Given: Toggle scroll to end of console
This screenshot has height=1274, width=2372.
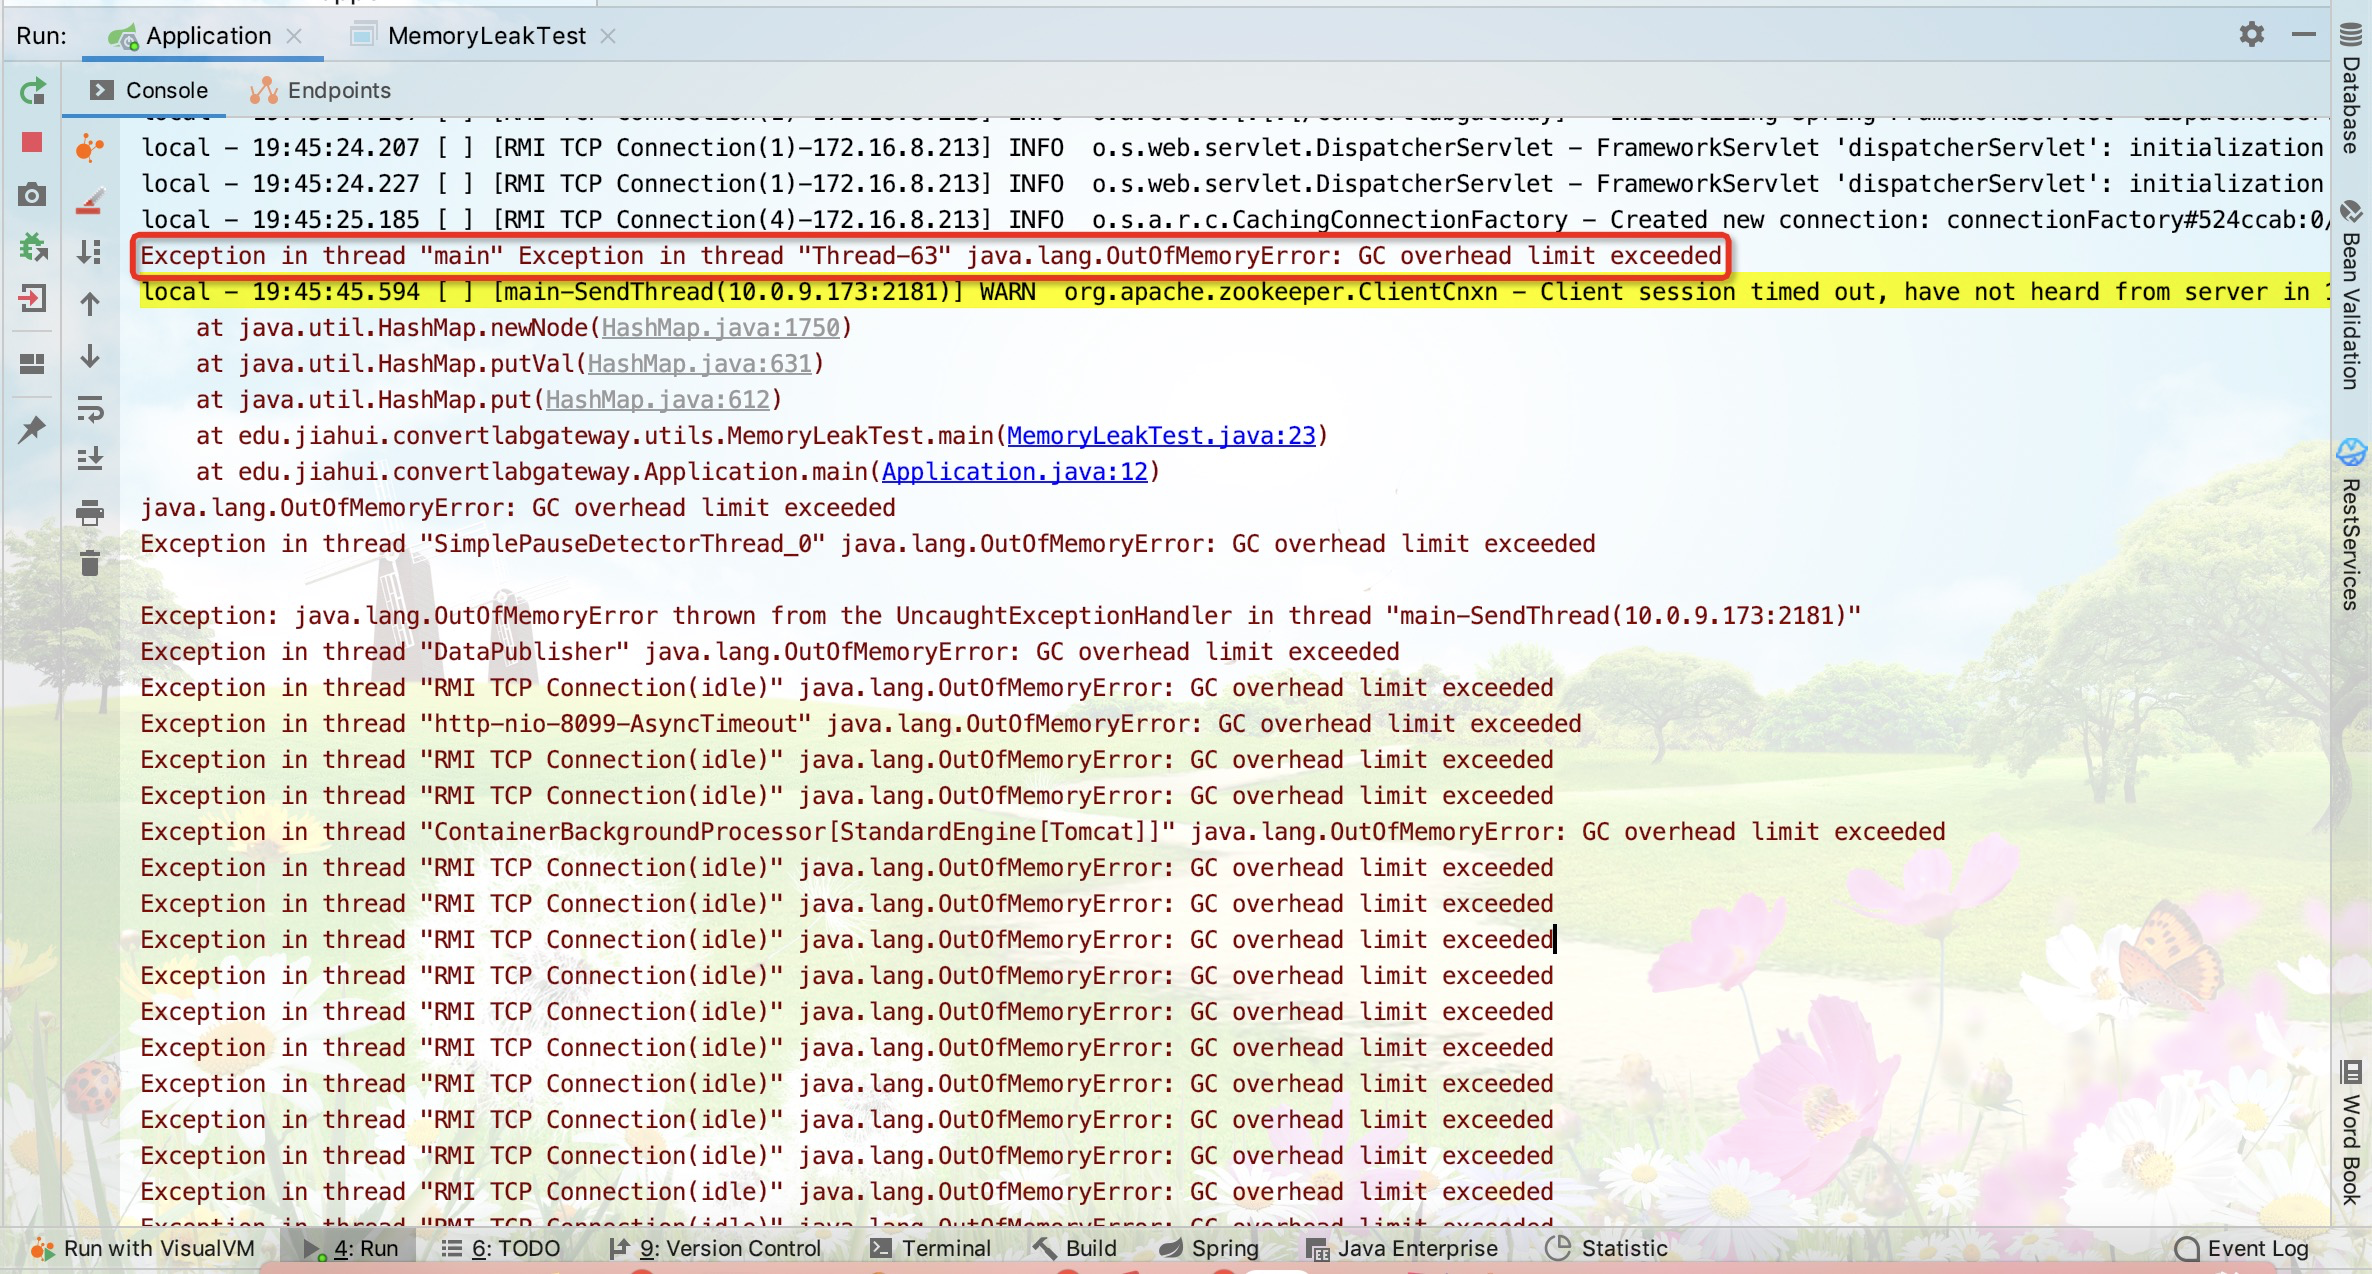Looking at the screenshot, I should [x=90, y=460].
